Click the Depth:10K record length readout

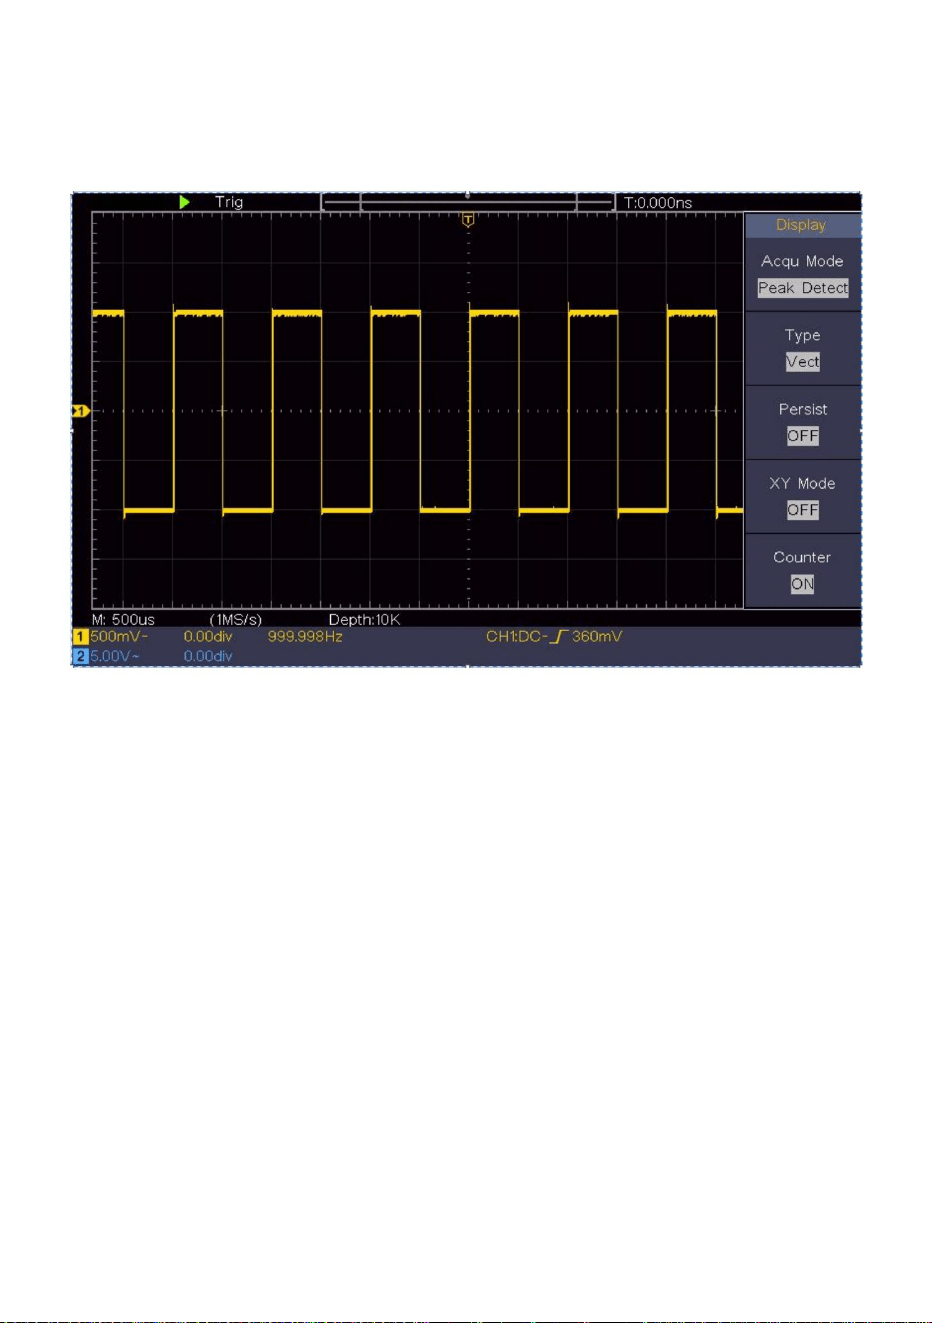(x=365, y=620)
